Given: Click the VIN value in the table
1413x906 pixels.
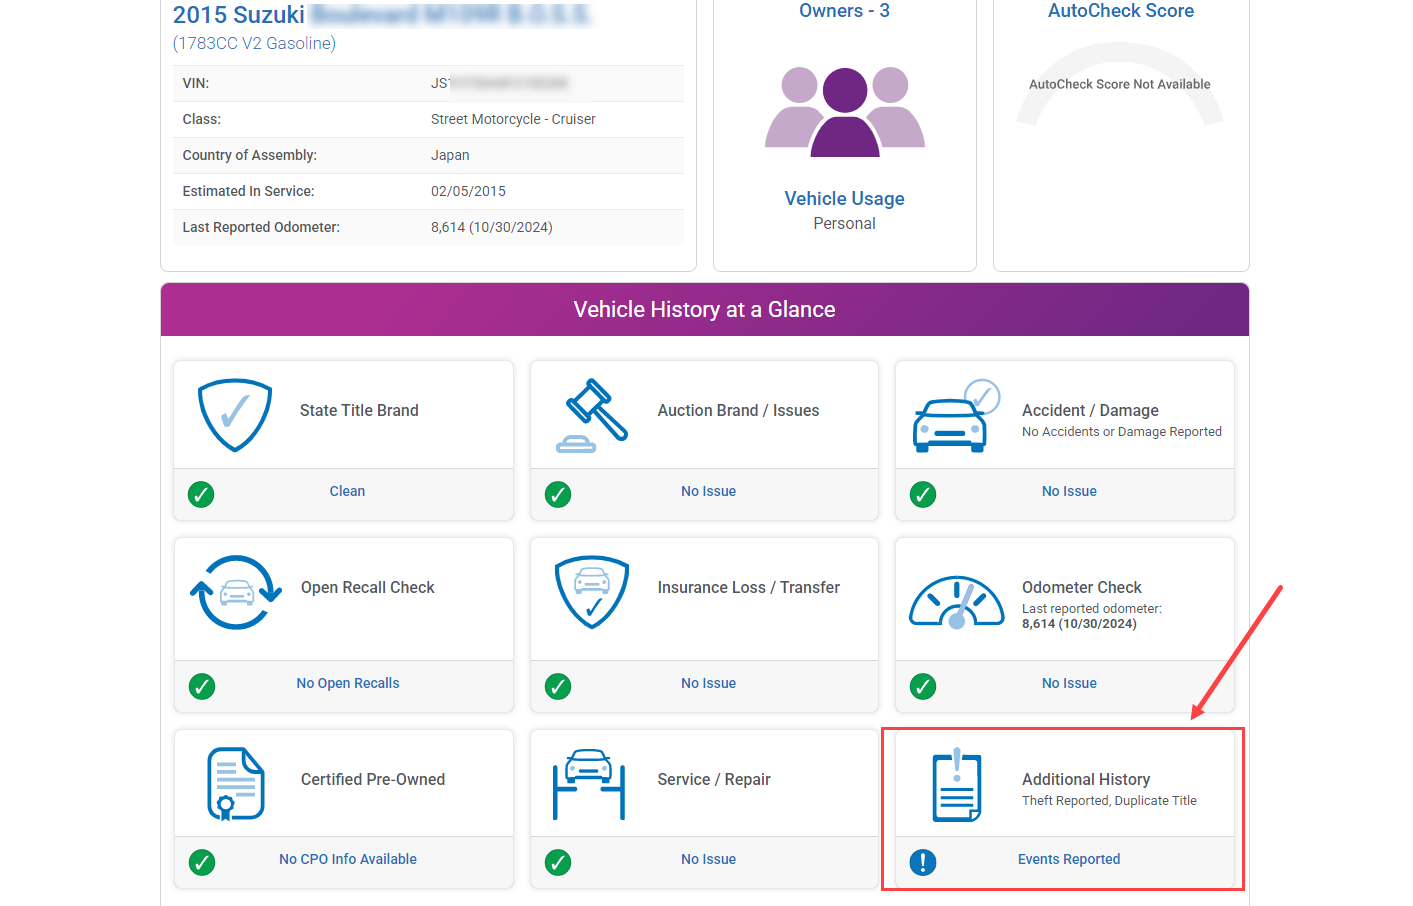Looking at the screenshot, I should pyautogui.click(x=500, y=83).
